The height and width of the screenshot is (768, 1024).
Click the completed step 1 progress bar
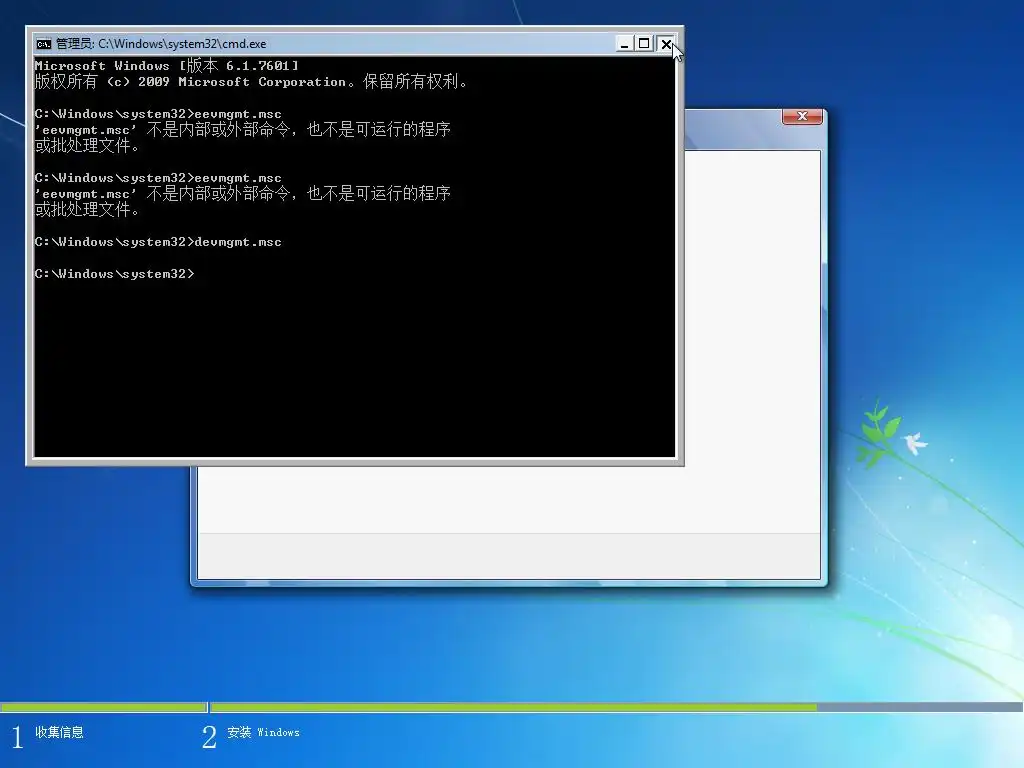[x=103, y=707]
